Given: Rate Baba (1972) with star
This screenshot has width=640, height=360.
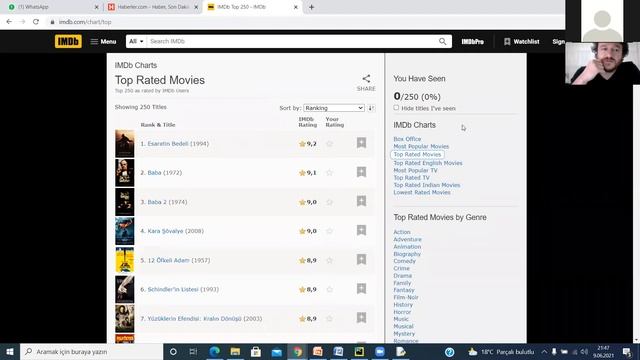Looking at the screenshot, I should point(329,173).
